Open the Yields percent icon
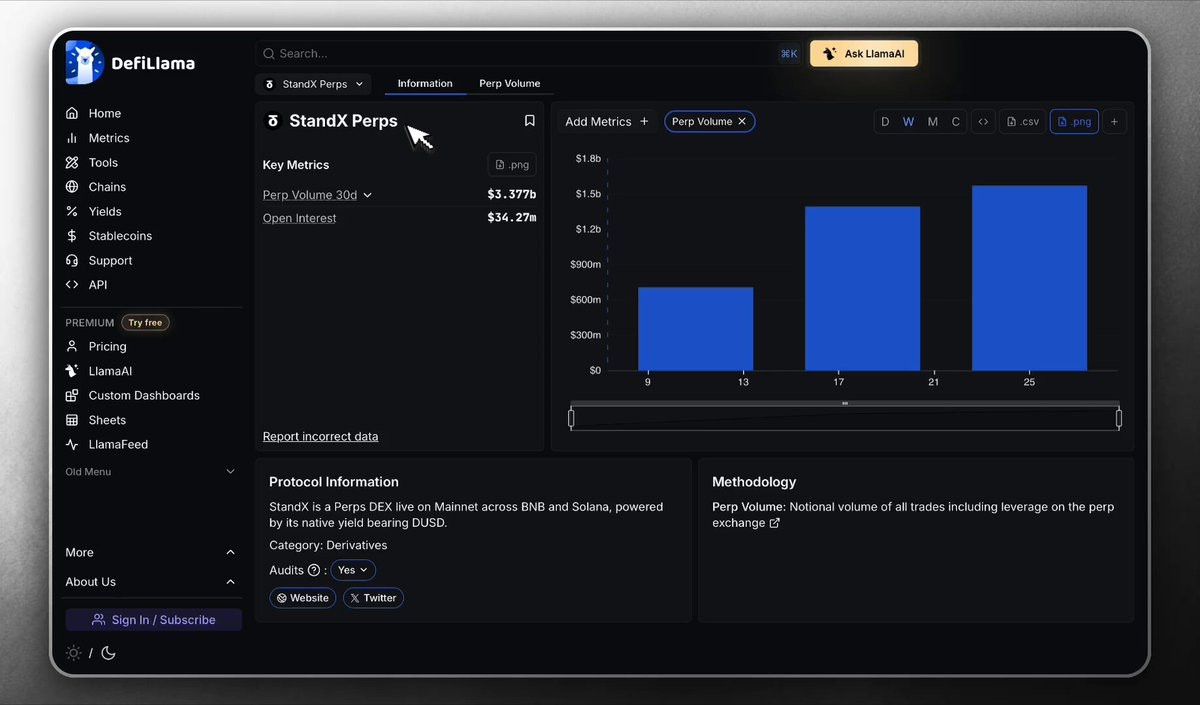The image size is (1200, 705). [x=72, y=211]
